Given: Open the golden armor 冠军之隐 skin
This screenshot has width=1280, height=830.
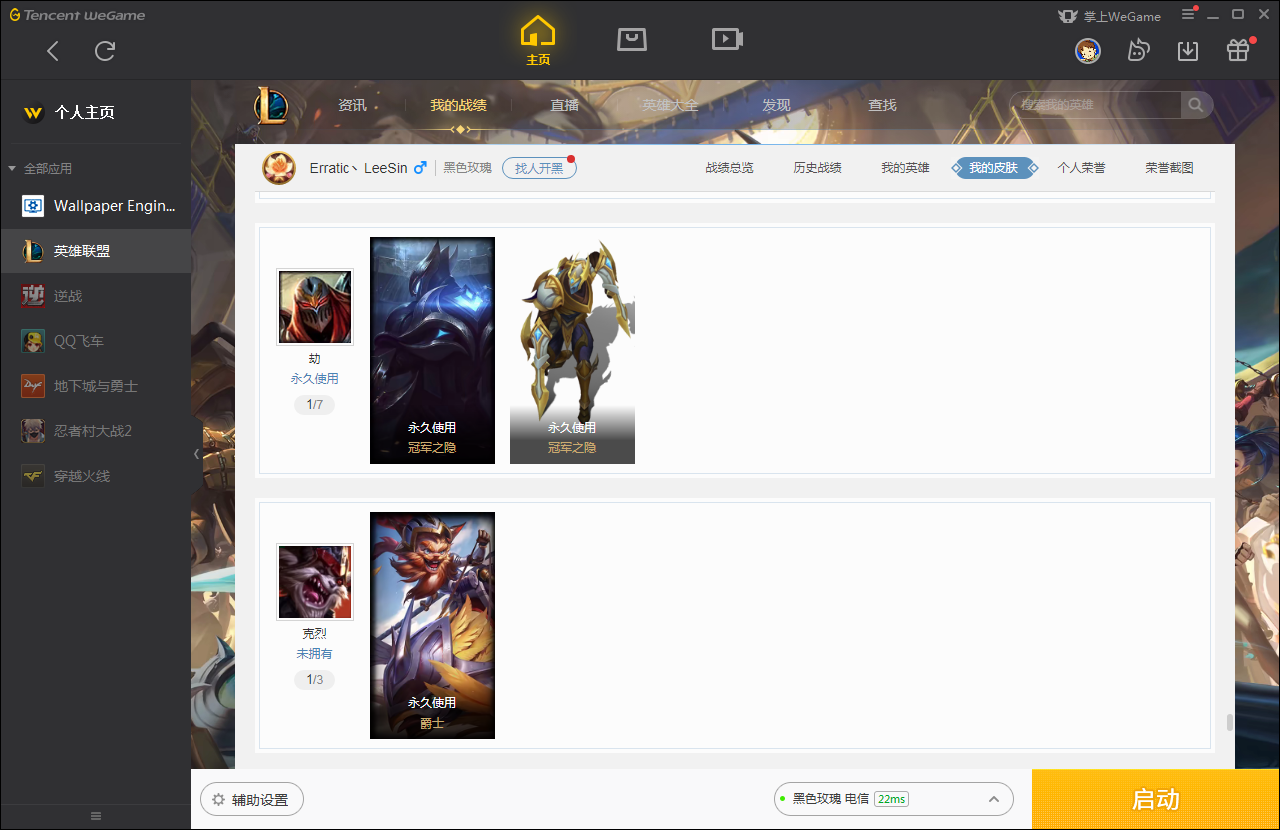Looking at the screenshot, I should (x=572, y=350).
